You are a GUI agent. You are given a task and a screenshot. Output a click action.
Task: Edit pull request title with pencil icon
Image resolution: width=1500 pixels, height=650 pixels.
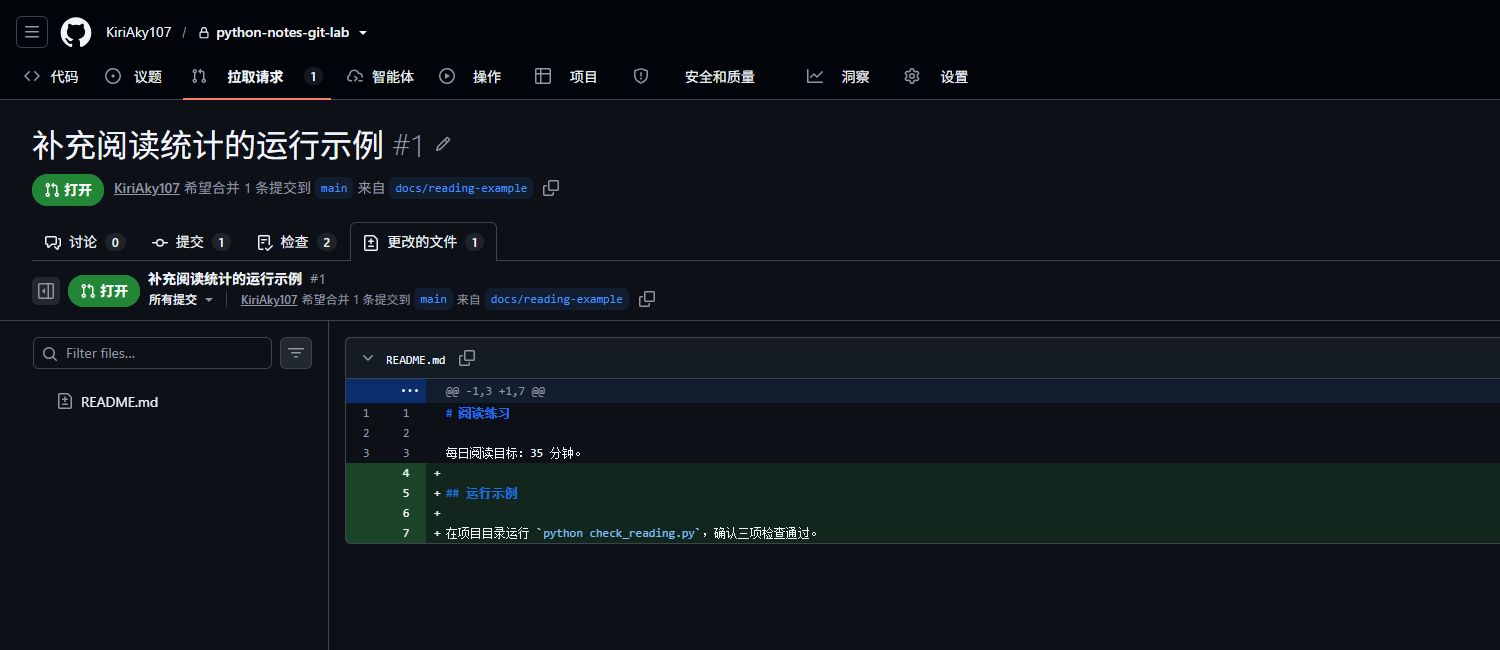point(443,145)
